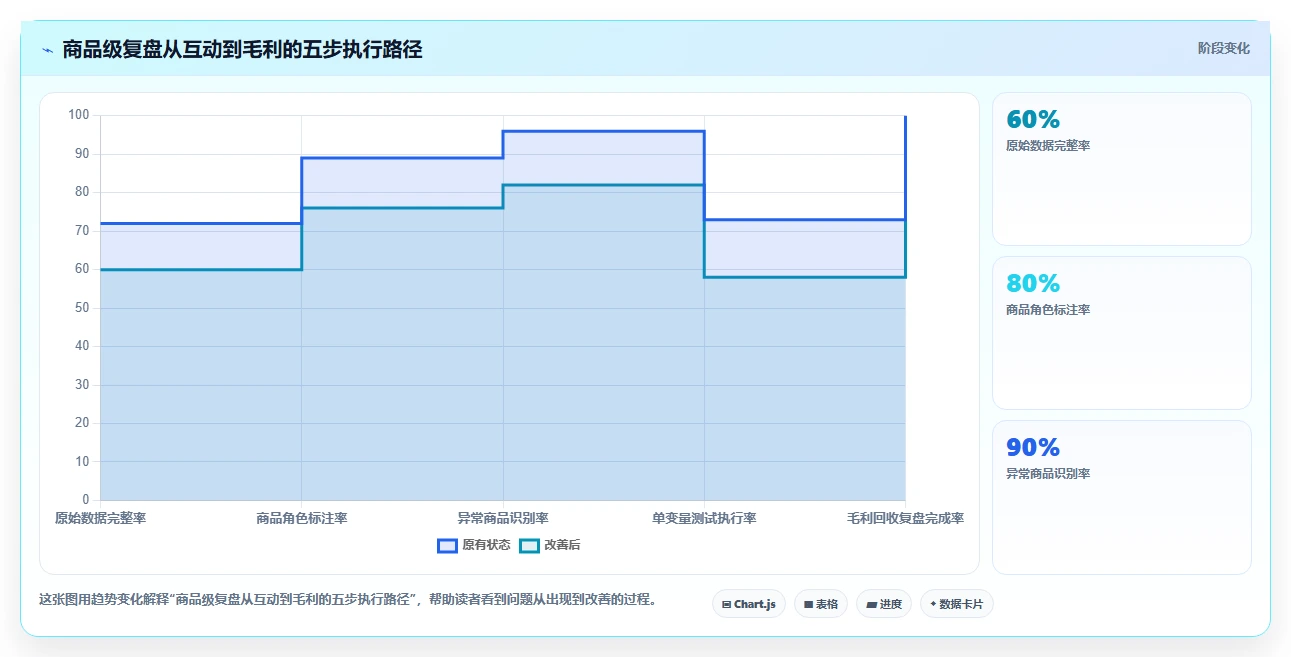Click the 进度 tag pill

[x=884, y=604]
